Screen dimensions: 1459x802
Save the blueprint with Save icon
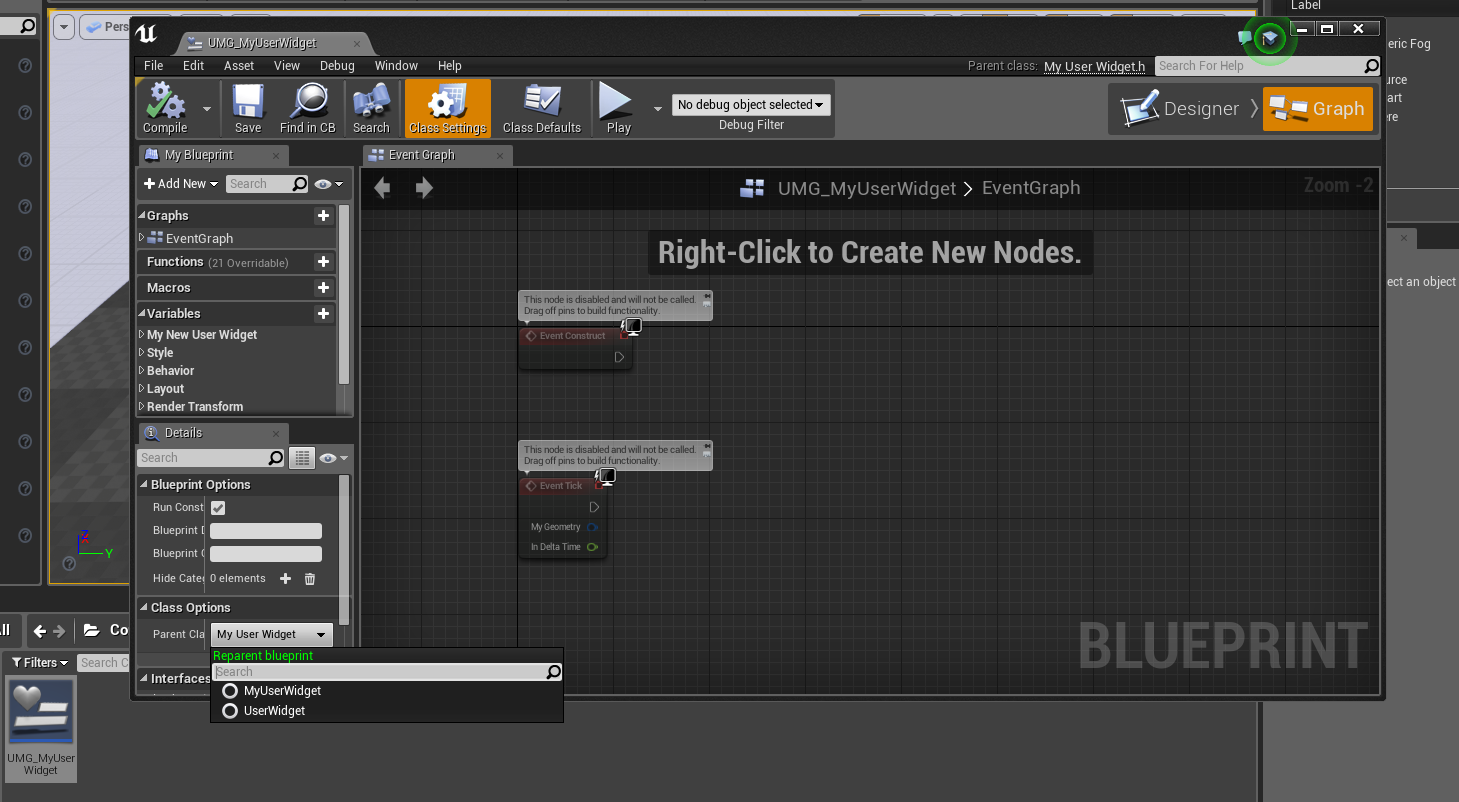click(248, 108)
